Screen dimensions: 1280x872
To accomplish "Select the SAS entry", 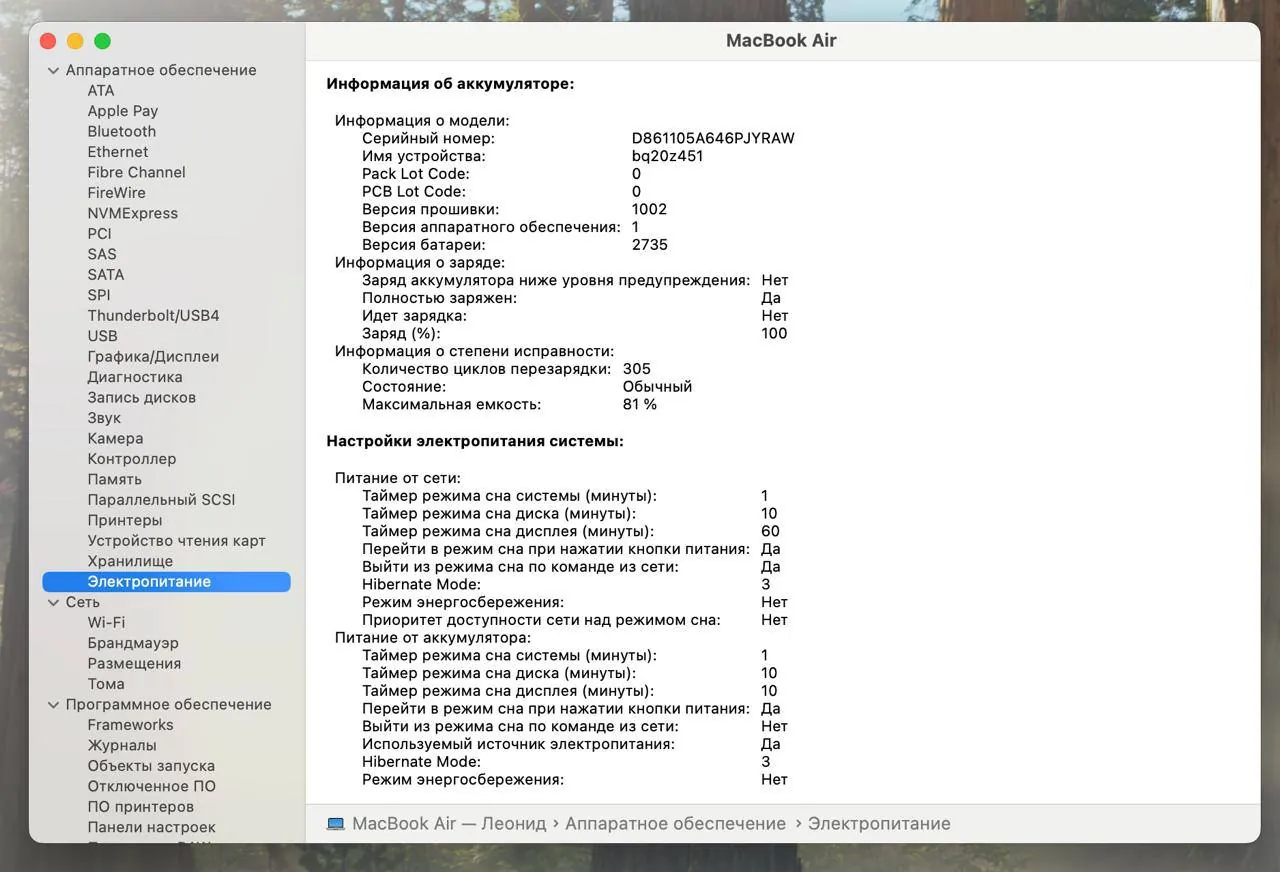I will pos(102,254).
